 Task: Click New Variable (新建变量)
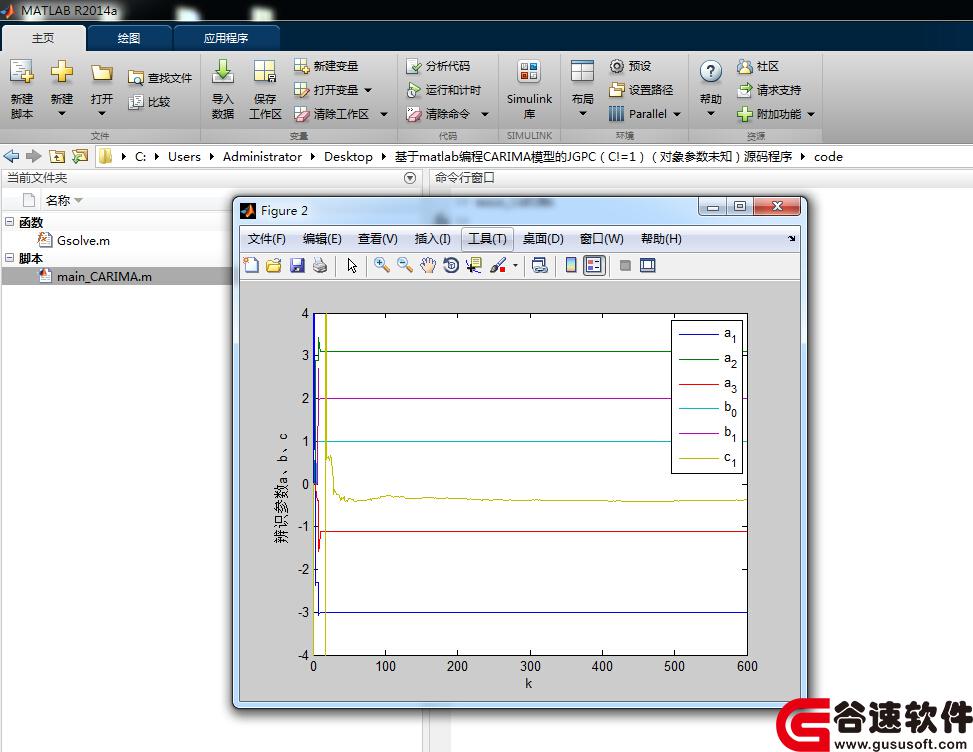click(326, 66)
